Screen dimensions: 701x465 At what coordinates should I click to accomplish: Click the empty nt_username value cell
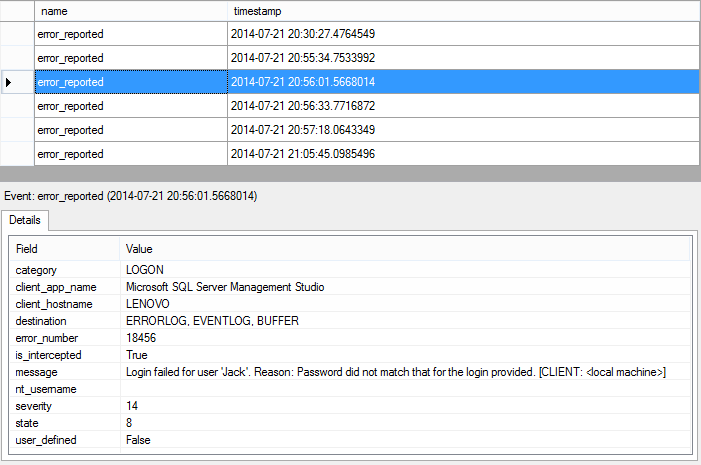(400, 389)
